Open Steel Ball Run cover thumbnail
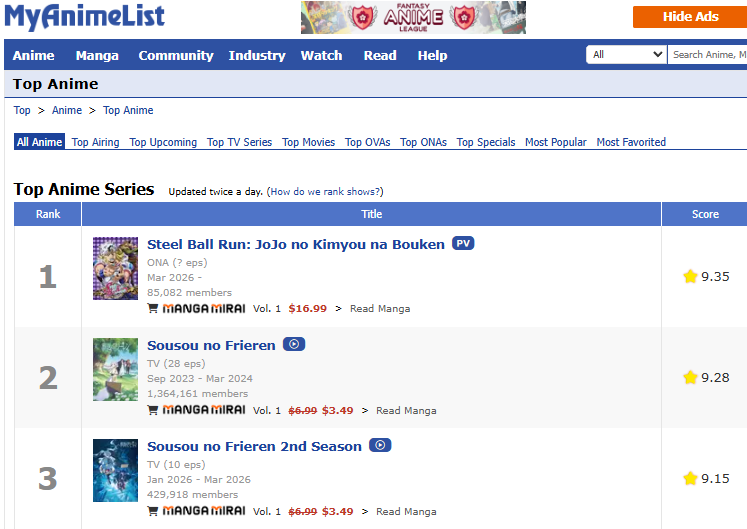 tap(115, 268)
